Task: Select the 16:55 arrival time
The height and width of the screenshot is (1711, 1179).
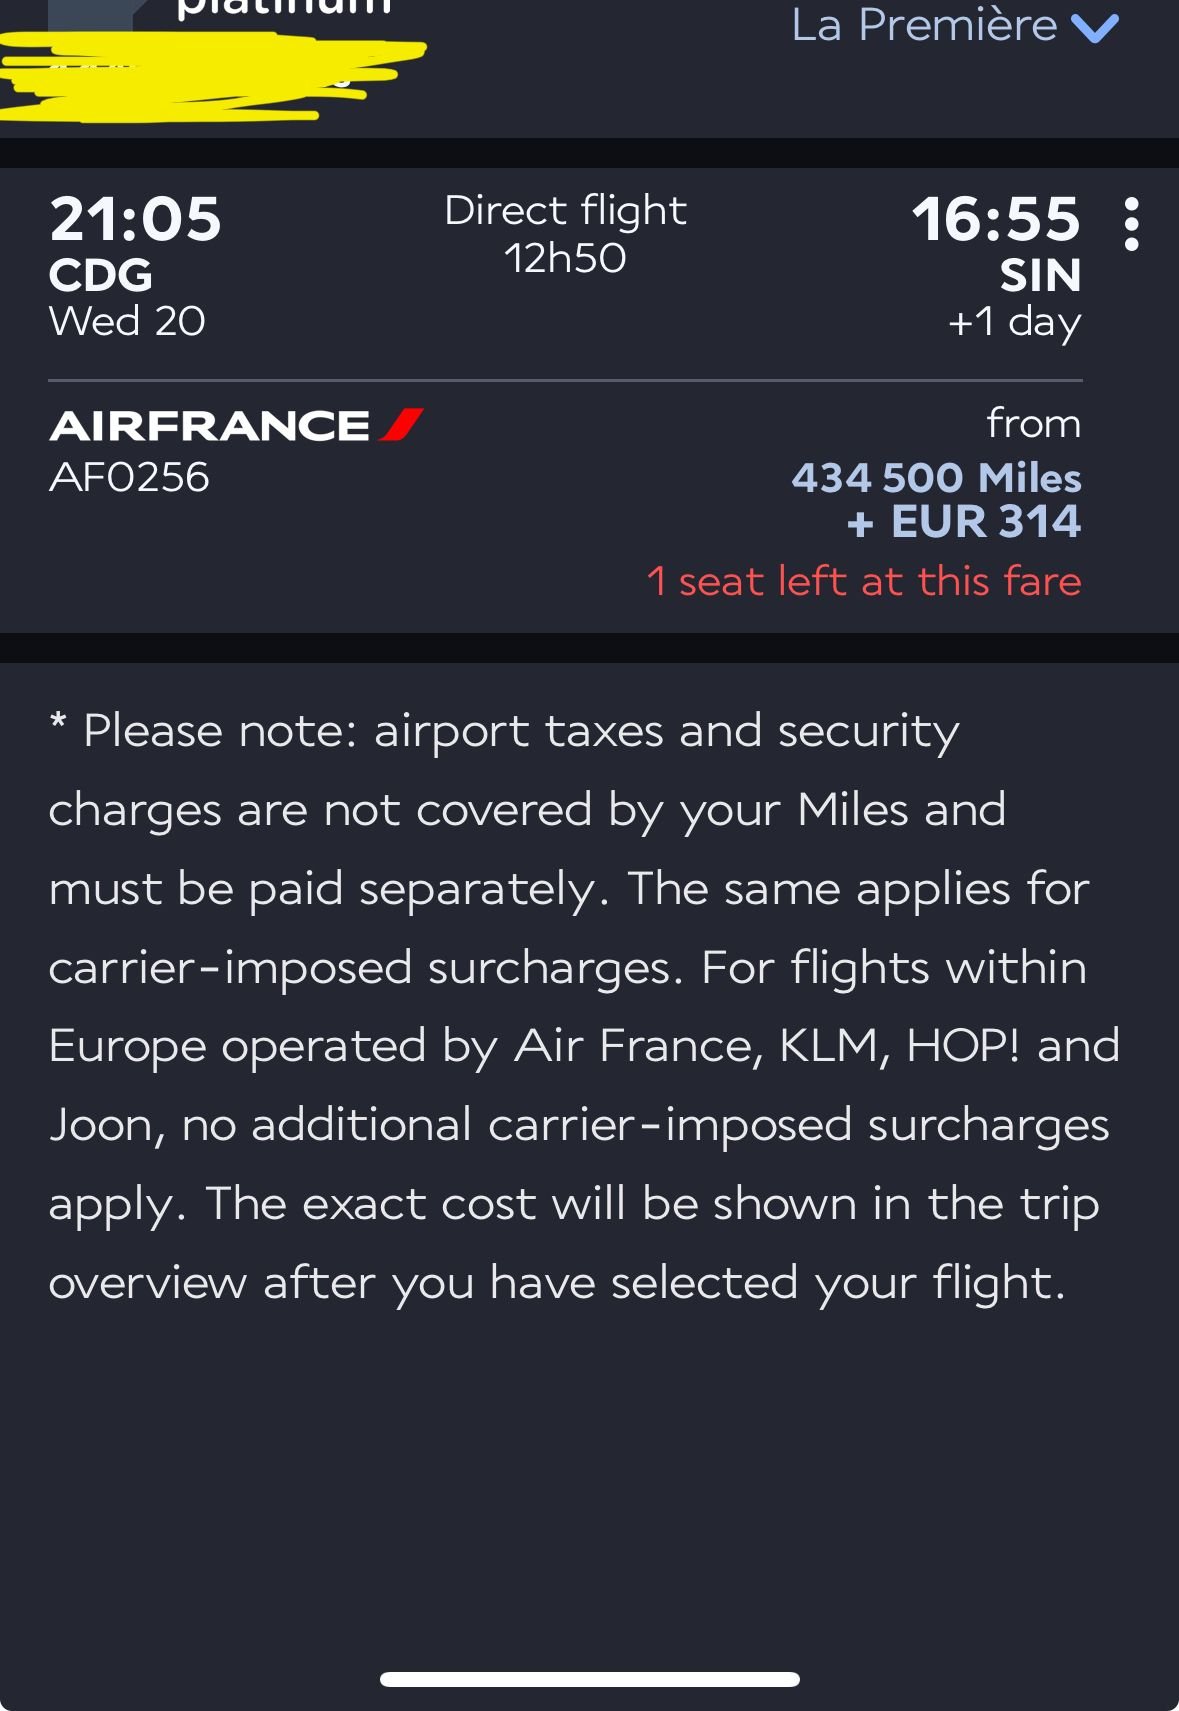Action: click(995, 219)
